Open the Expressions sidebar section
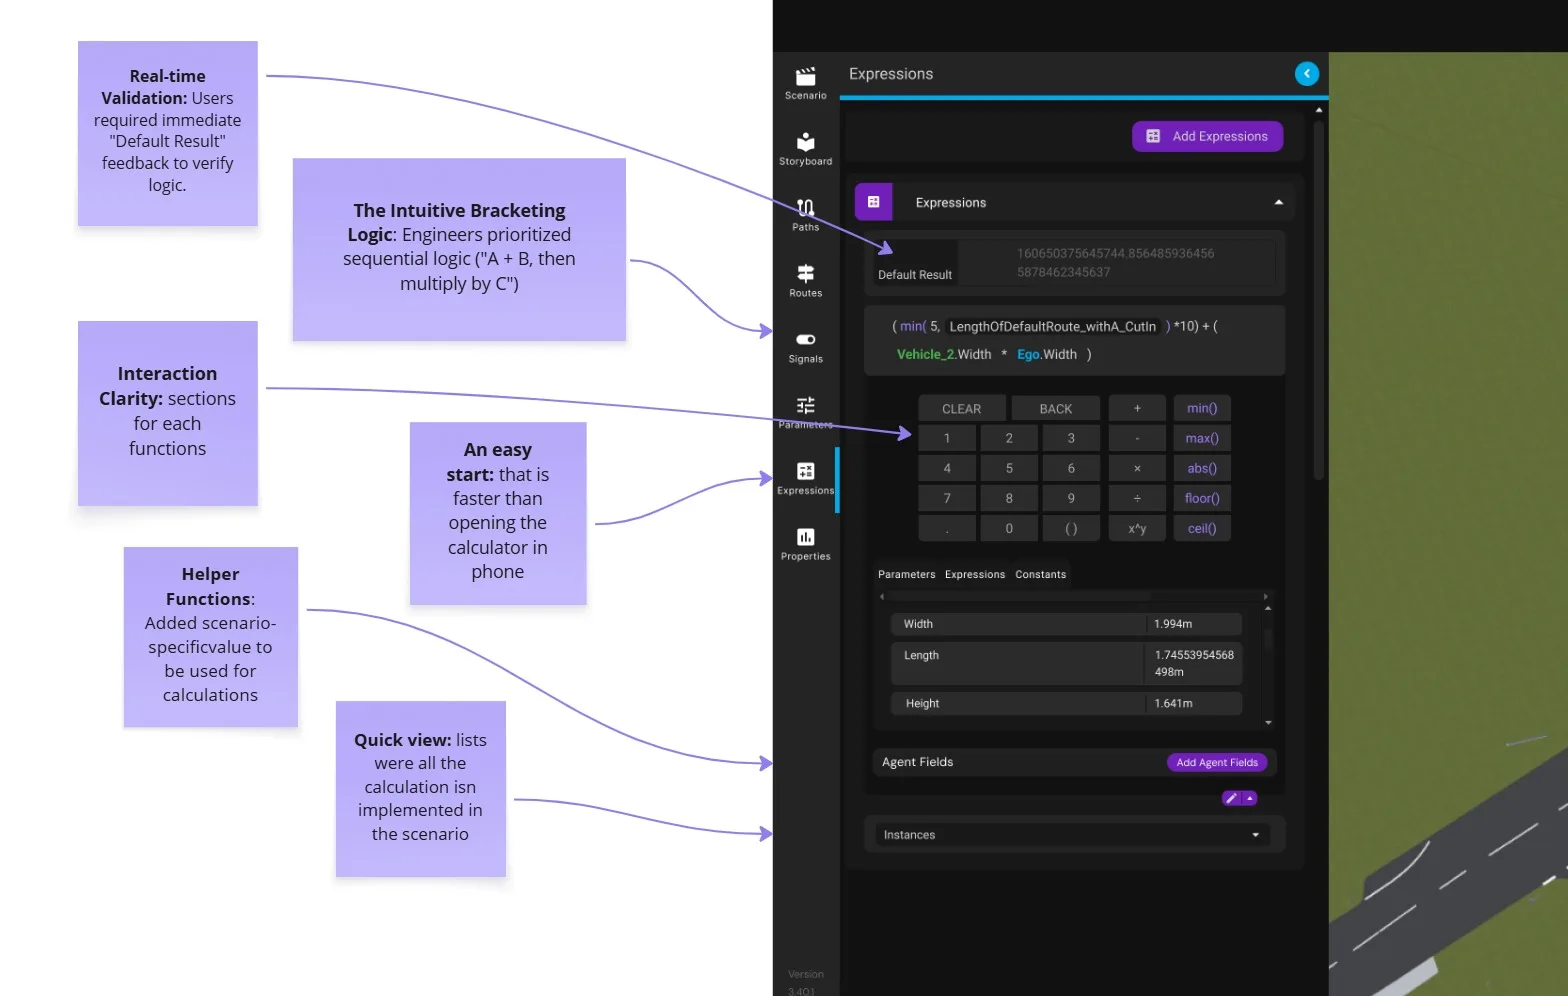Viewport: 1568px width, 996px height. coord(805,479)
